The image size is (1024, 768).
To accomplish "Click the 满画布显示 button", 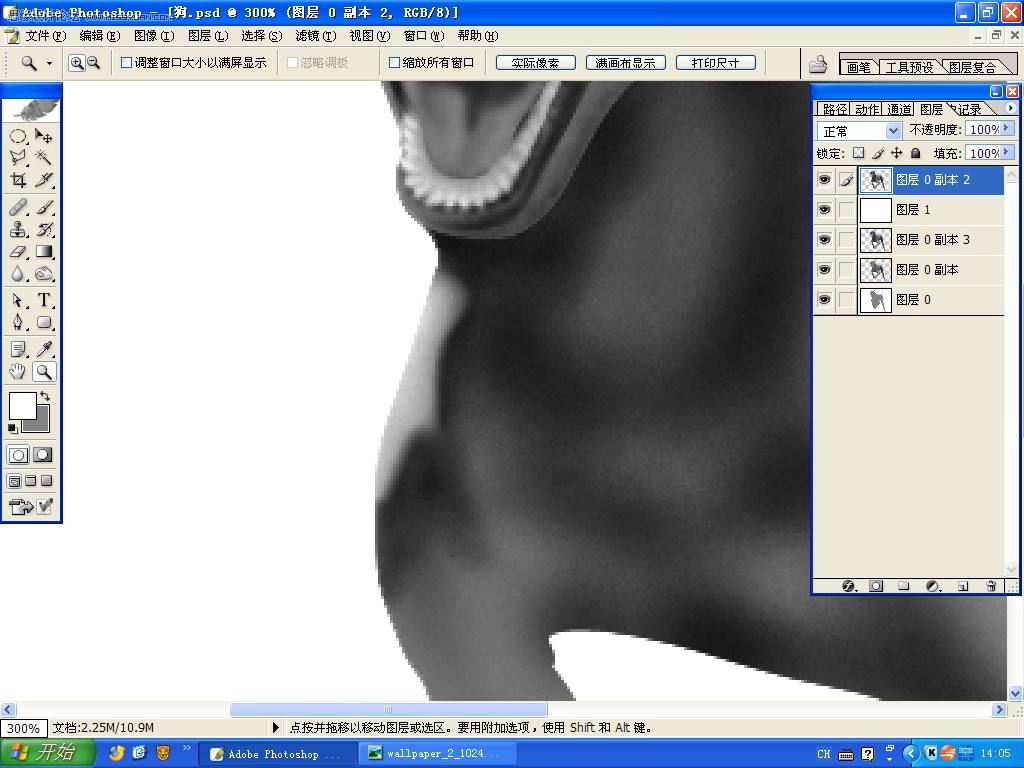I will 626,63.
